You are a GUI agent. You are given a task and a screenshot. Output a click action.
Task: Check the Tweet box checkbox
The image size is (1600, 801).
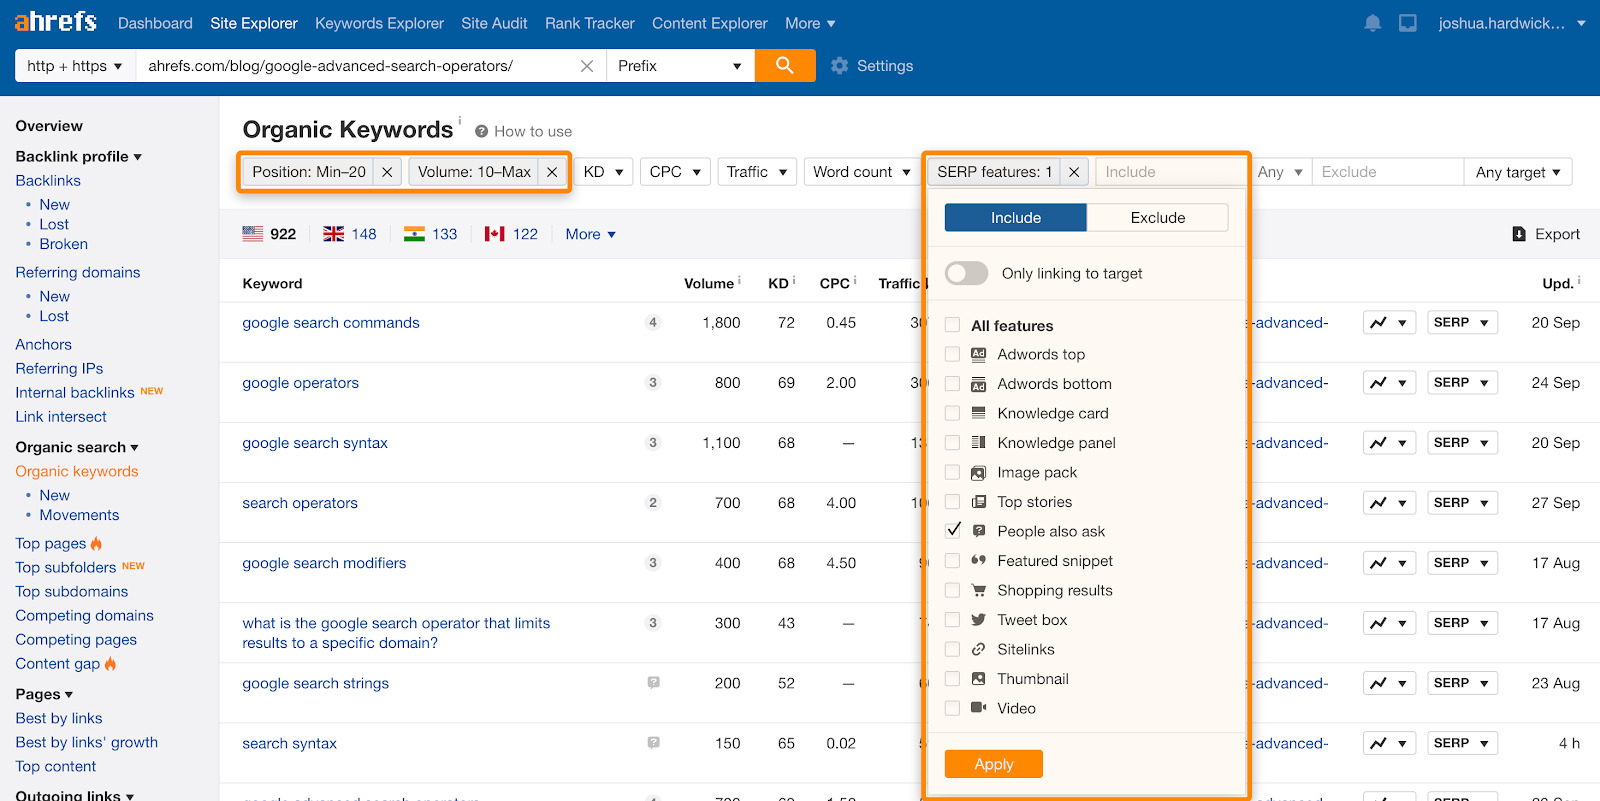953,620
